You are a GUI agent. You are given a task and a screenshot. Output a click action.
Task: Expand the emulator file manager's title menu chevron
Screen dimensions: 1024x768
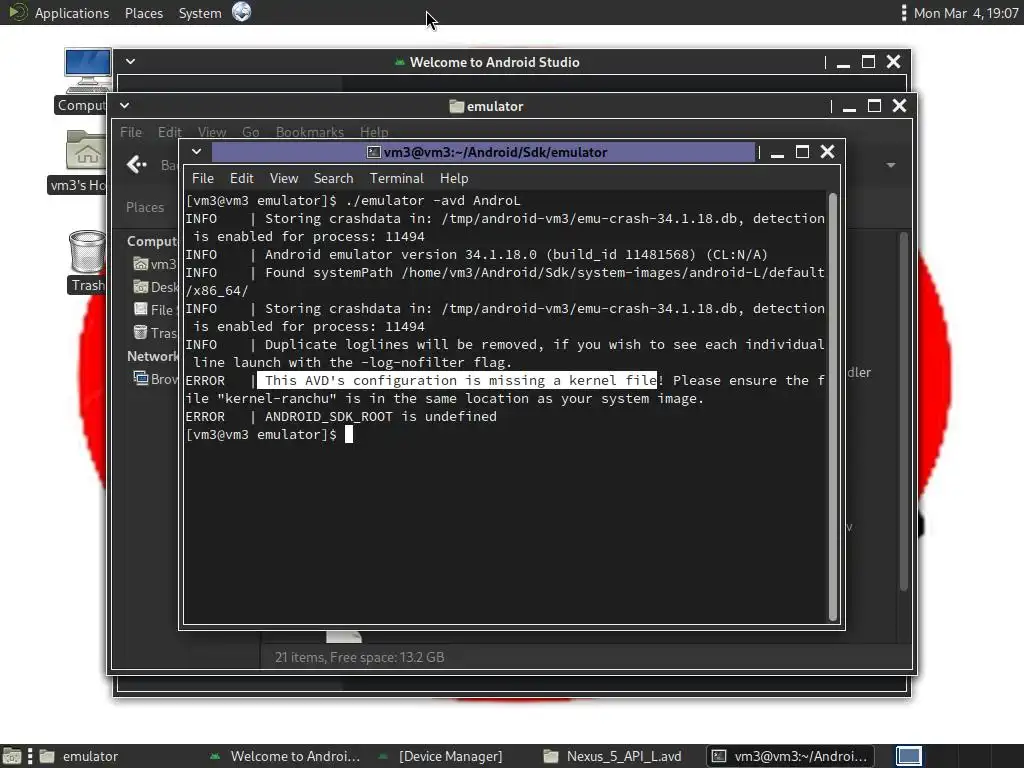pos(125,105)
